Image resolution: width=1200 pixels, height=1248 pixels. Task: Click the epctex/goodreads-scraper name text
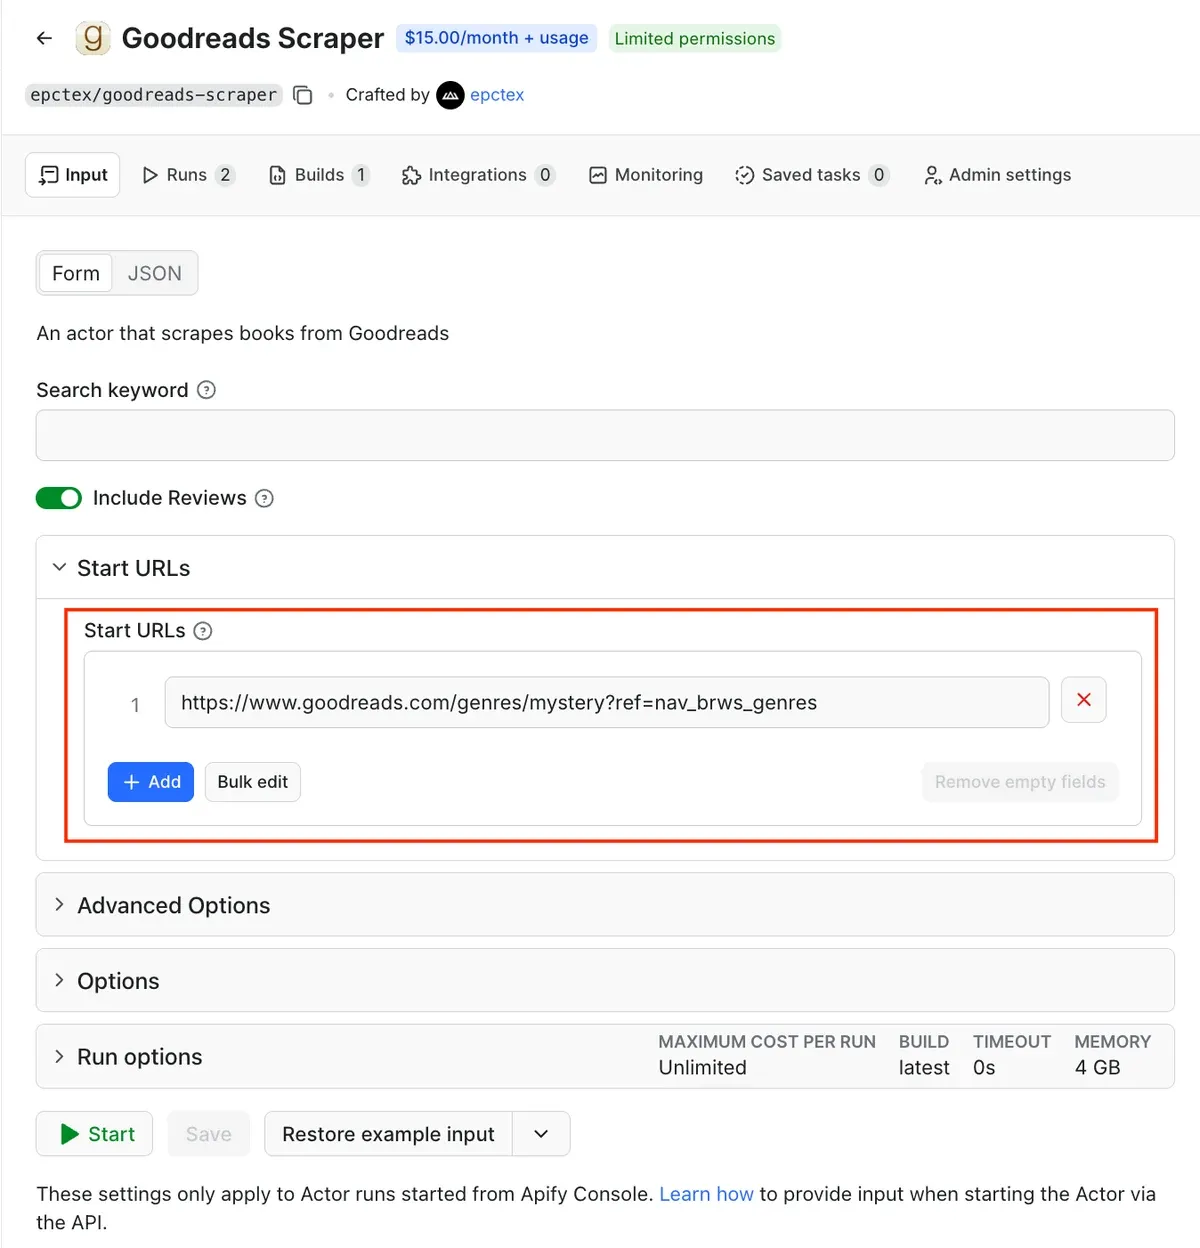[x=154, y=95]
